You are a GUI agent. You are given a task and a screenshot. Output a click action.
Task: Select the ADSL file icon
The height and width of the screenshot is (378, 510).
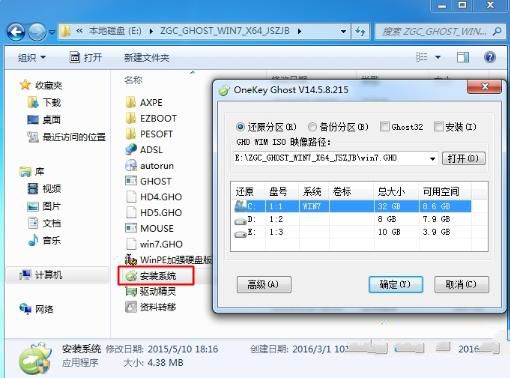point(130,149)
